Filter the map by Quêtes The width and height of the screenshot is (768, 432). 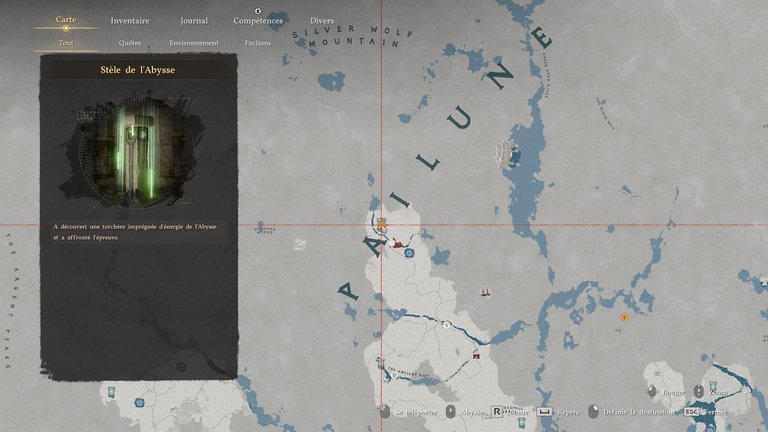point(130,43)
